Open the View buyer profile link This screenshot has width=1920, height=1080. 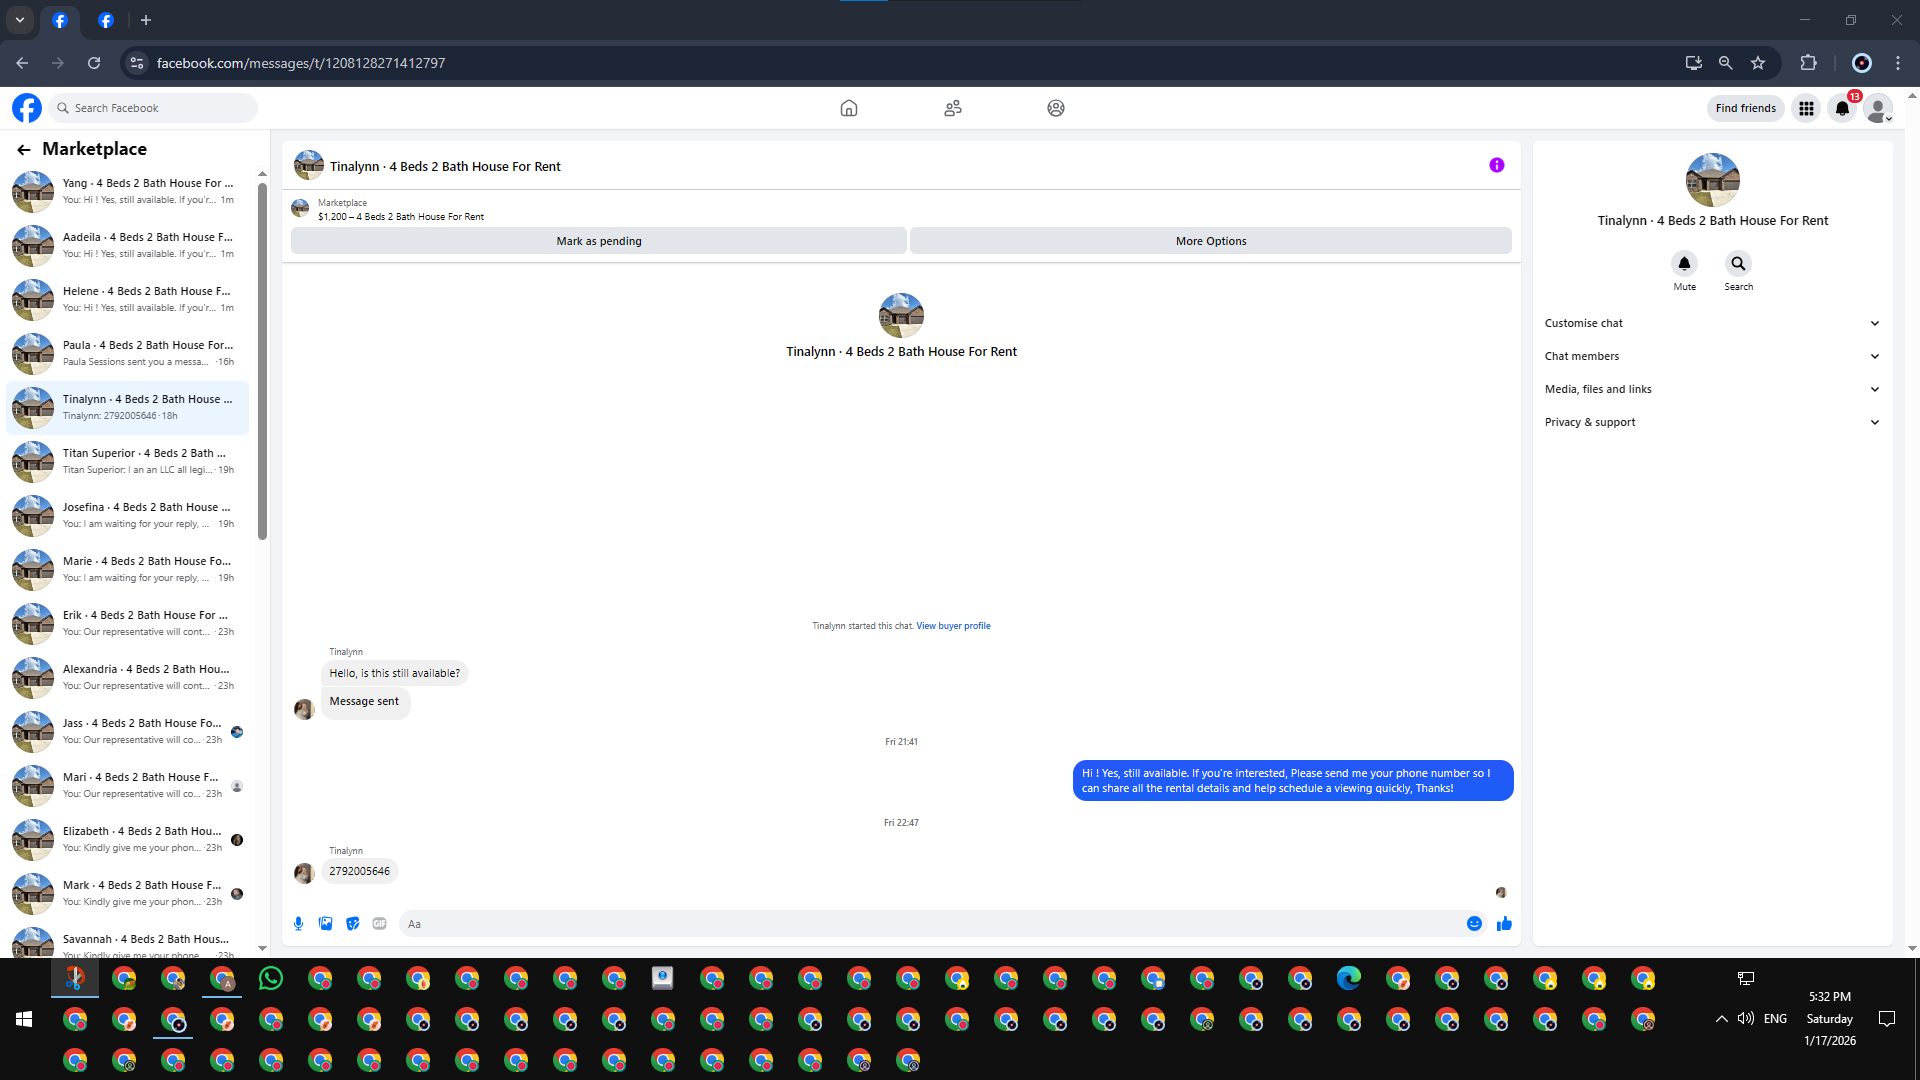(953, 626)
